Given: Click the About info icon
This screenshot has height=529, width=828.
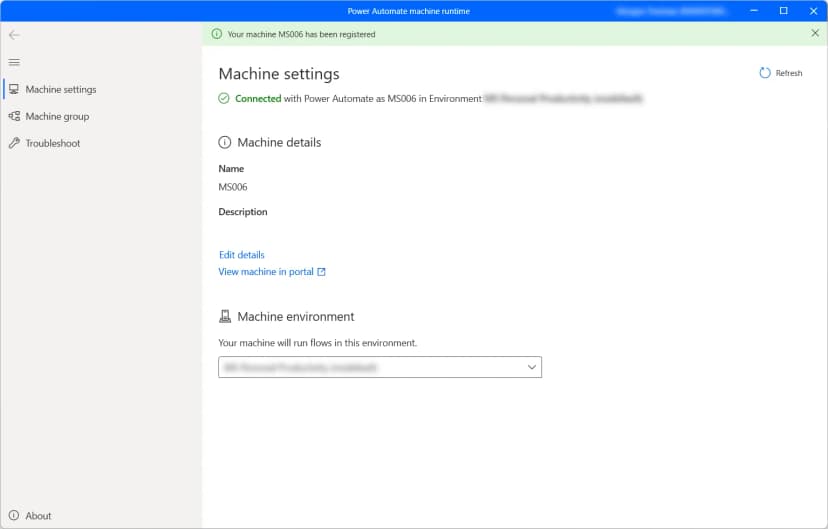Looking at the screenshot, I should point(14,516).
